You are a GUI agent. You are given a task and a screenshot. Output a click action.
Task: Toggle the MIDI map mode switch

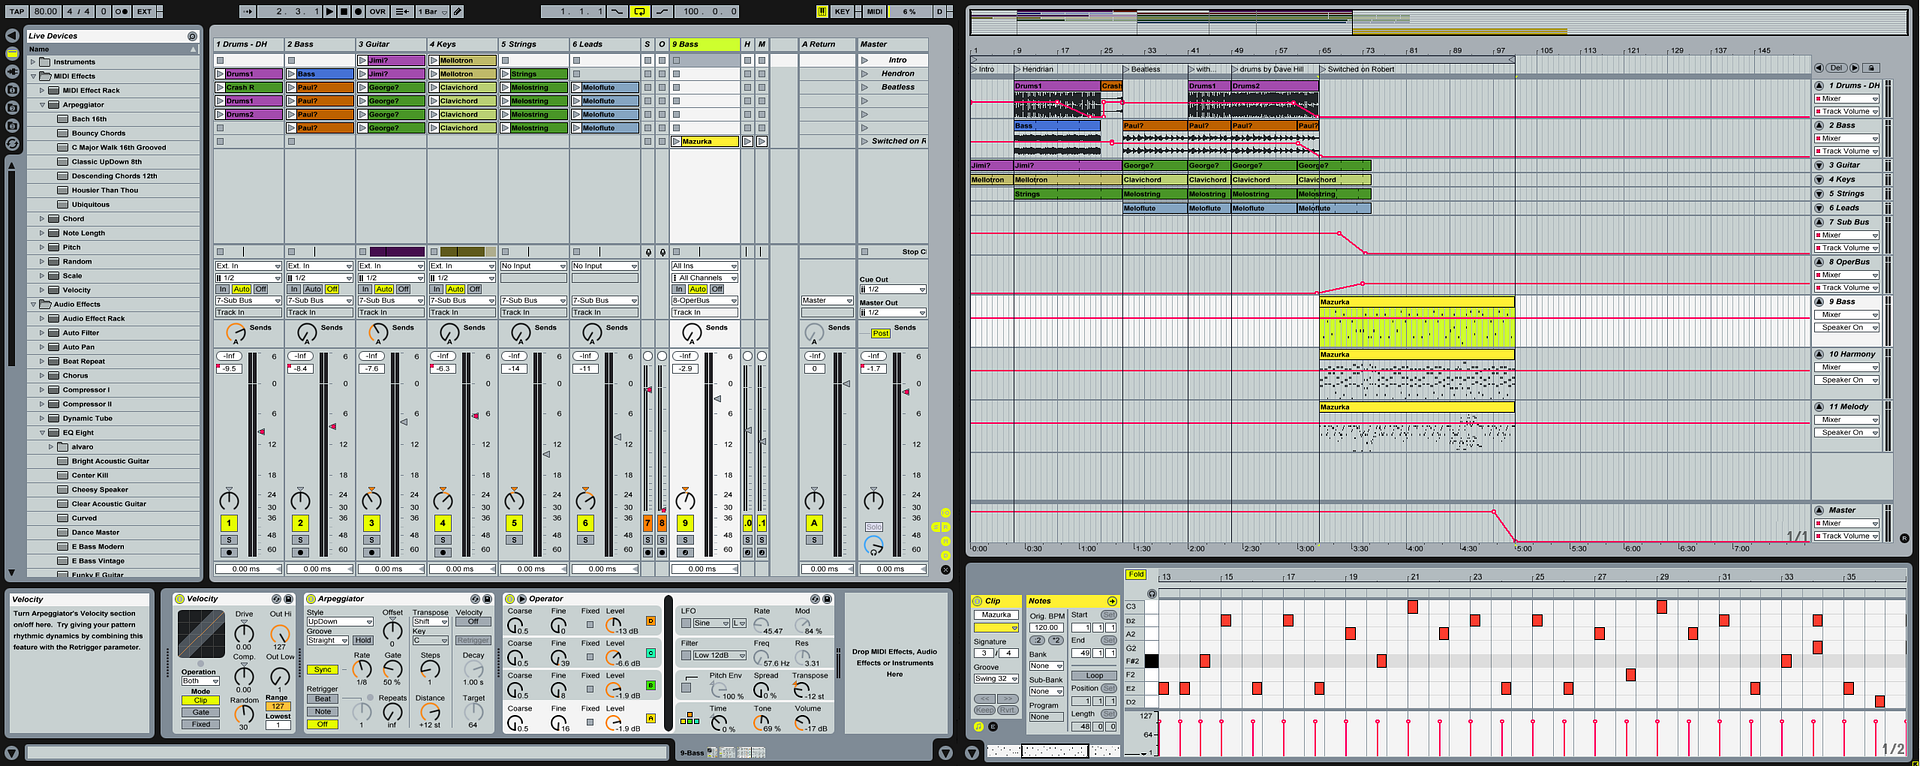click(875, 11)
